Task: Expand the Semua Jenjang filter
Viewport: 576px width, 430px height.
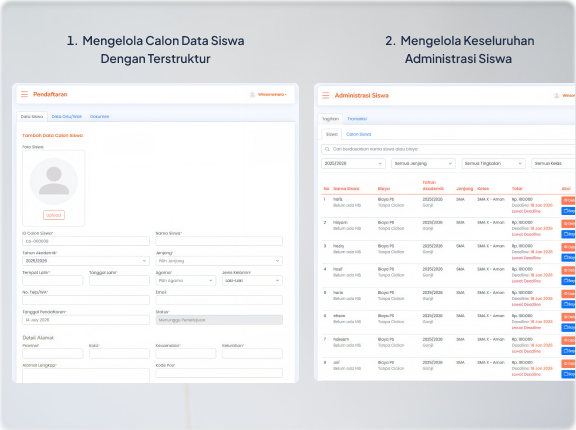Action: pyautogui.click(x=423, y=163)
